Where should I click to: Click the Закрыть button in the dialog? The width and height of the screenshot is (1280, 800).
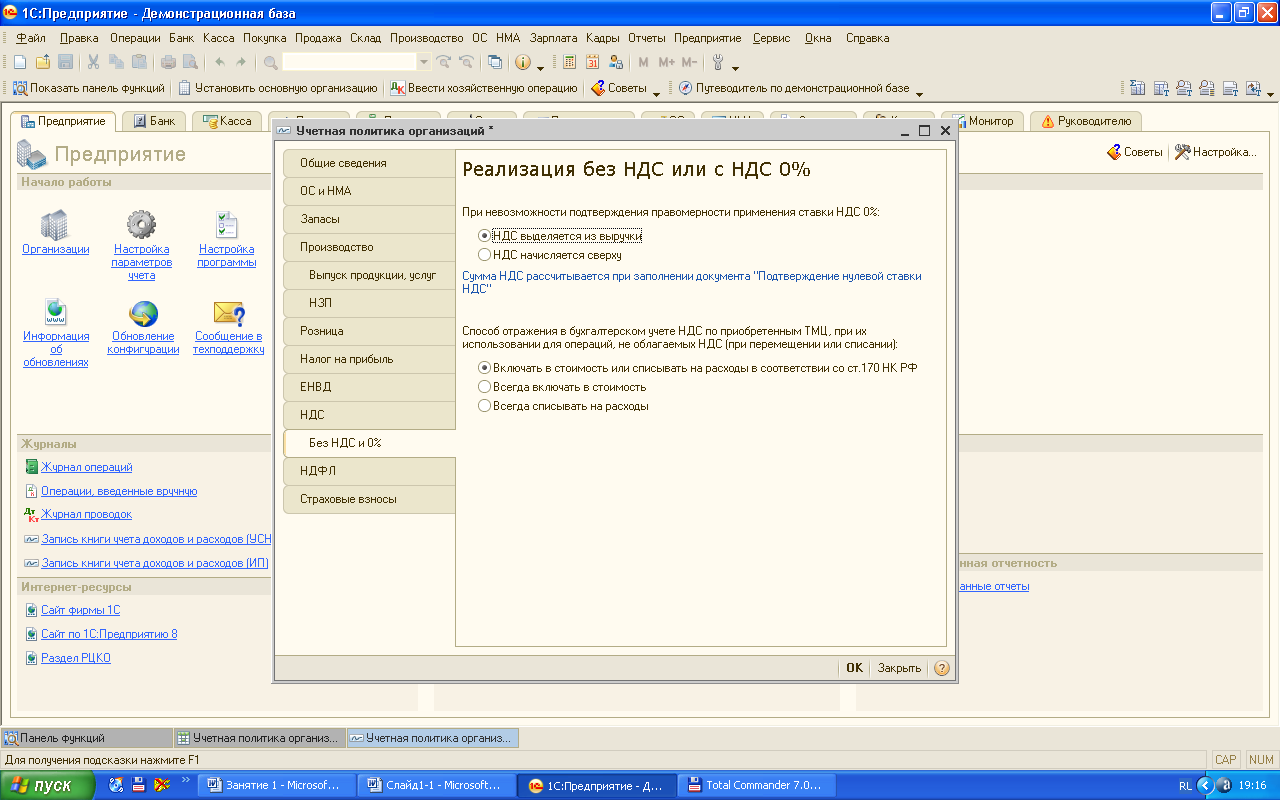click(899, 668)
